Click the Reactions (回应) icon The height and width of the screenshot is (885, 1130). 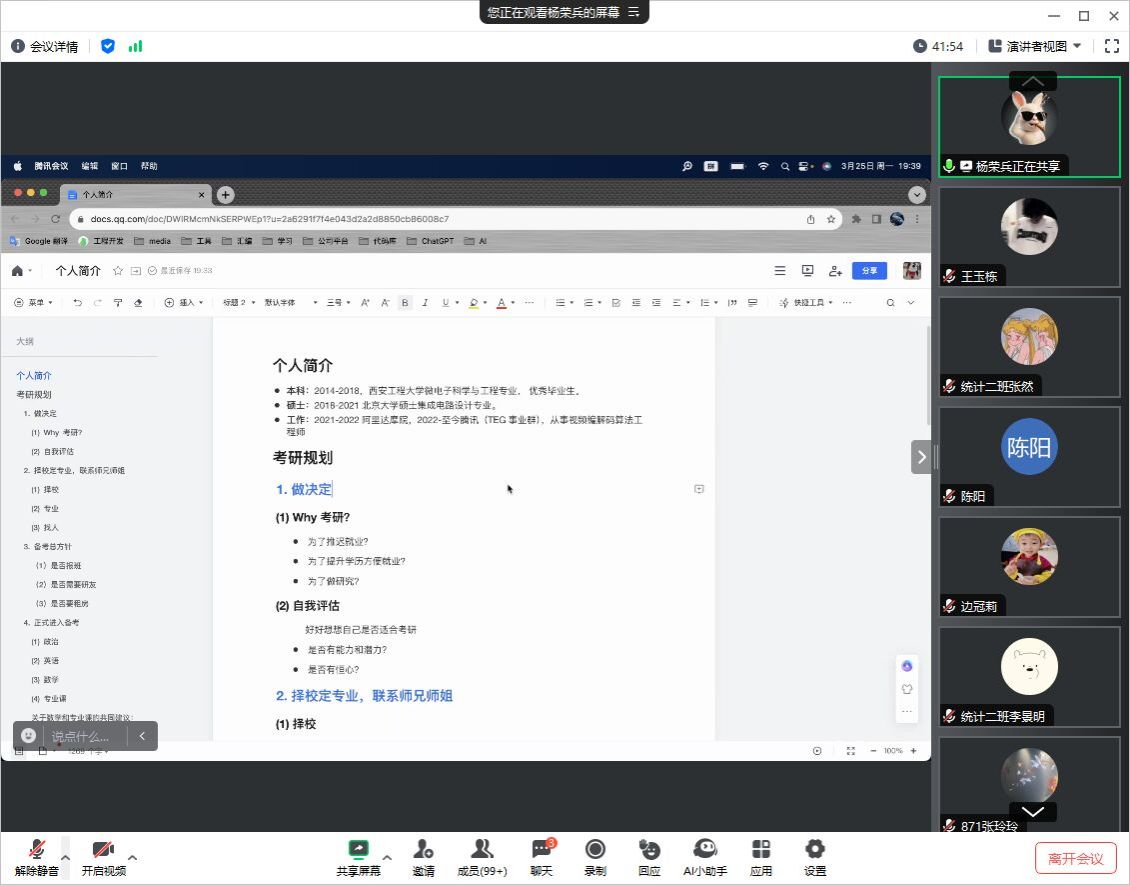(649, 857)
